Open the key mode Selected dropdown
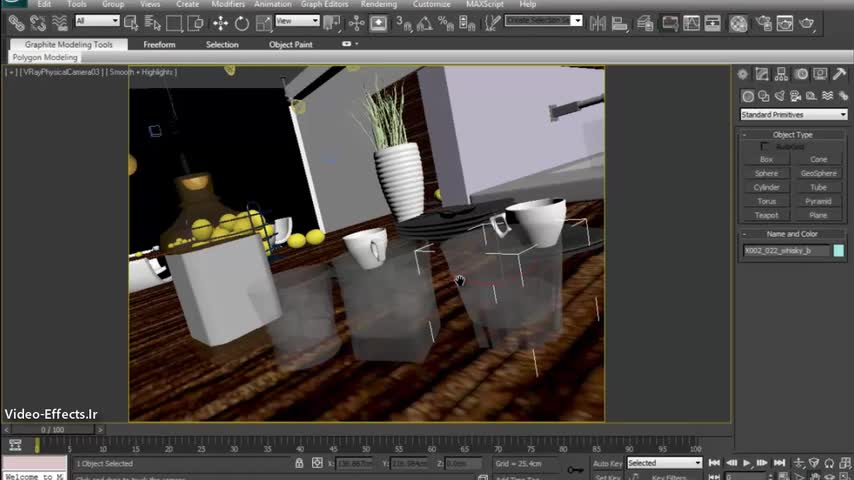 click(x=664, y=463)
